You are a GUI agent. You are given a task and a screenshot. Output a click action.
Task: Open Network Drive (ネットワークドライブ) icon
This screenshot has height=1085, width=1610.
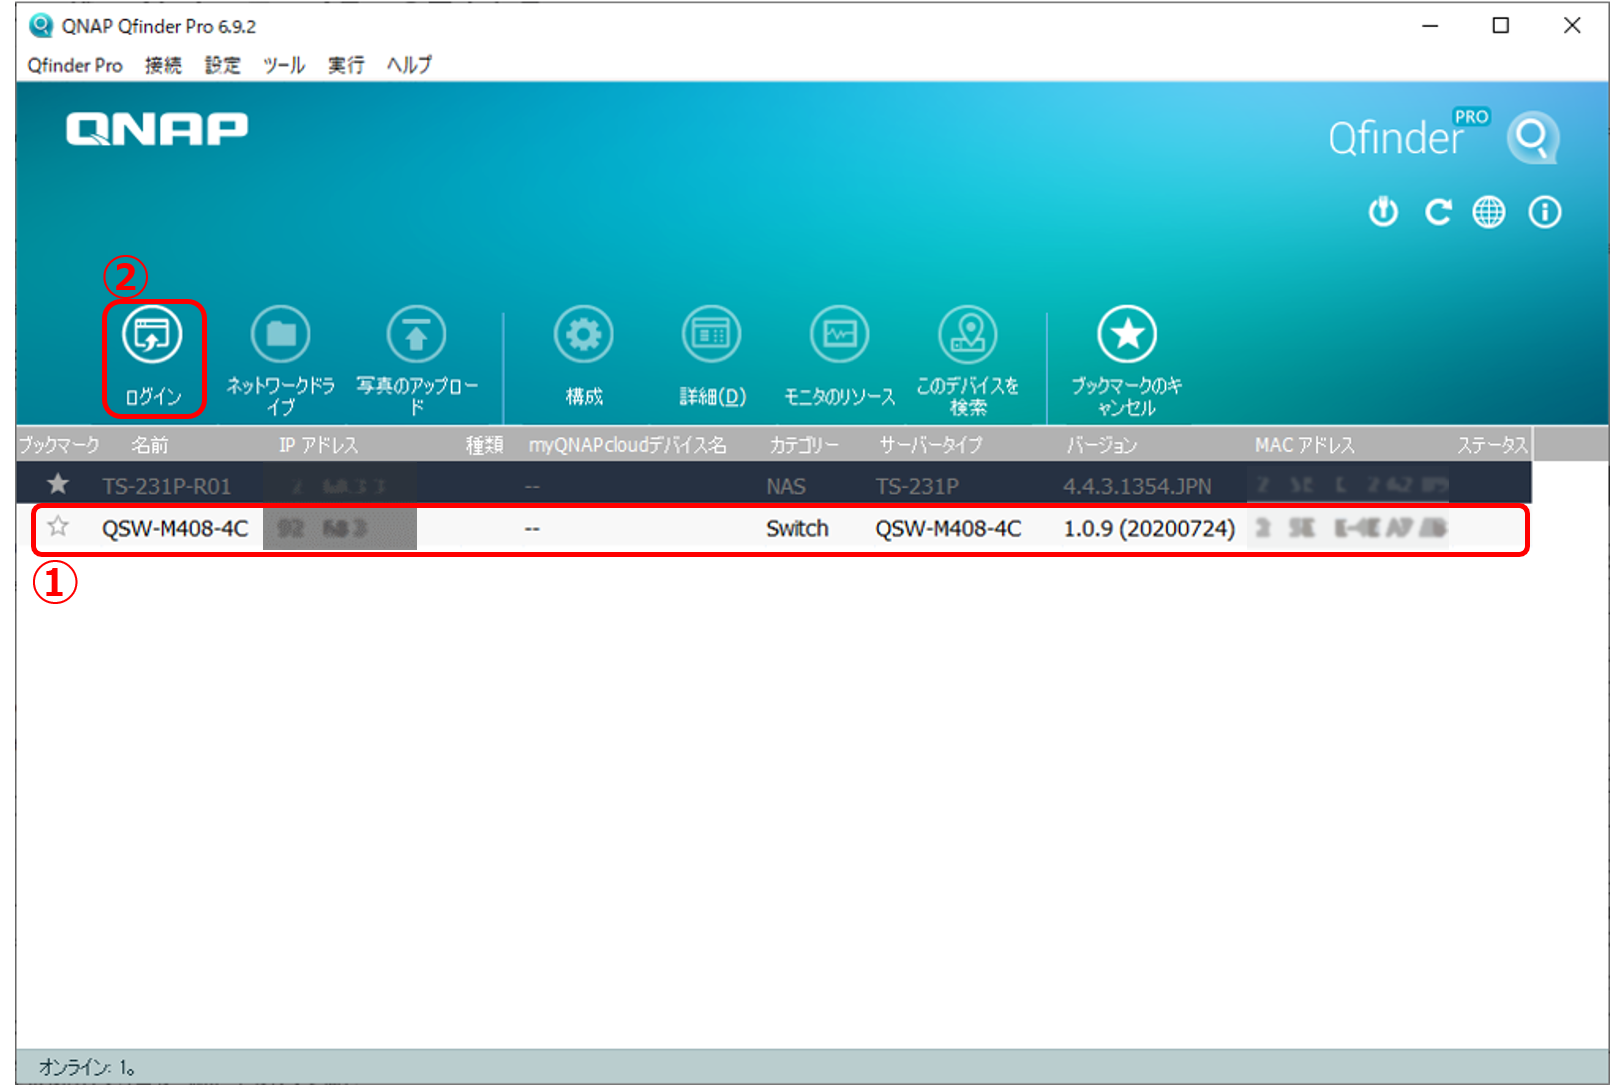click(x=280, y=335)
